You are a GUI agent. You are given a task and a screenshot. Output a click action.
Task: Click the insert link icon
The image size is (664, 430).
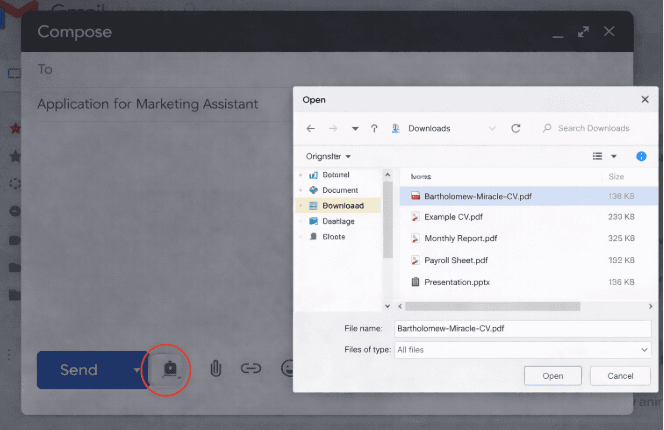coord(251,369)
